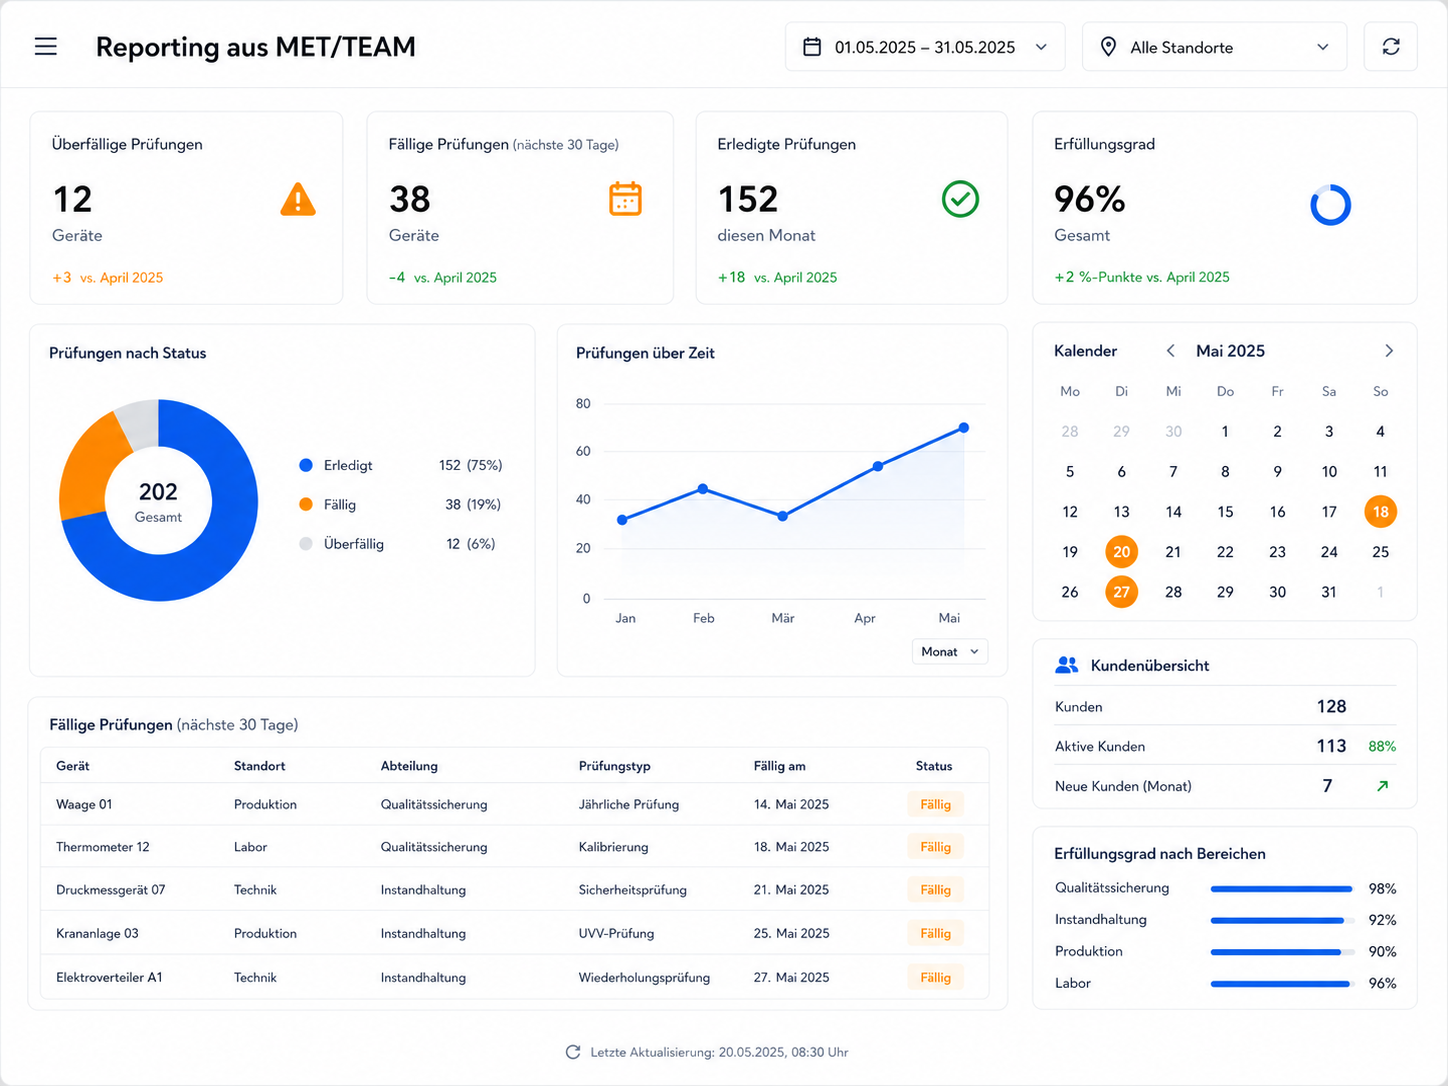
Task: Click the Kundenübersicht people icon
Action: [x=1067, y=665]
